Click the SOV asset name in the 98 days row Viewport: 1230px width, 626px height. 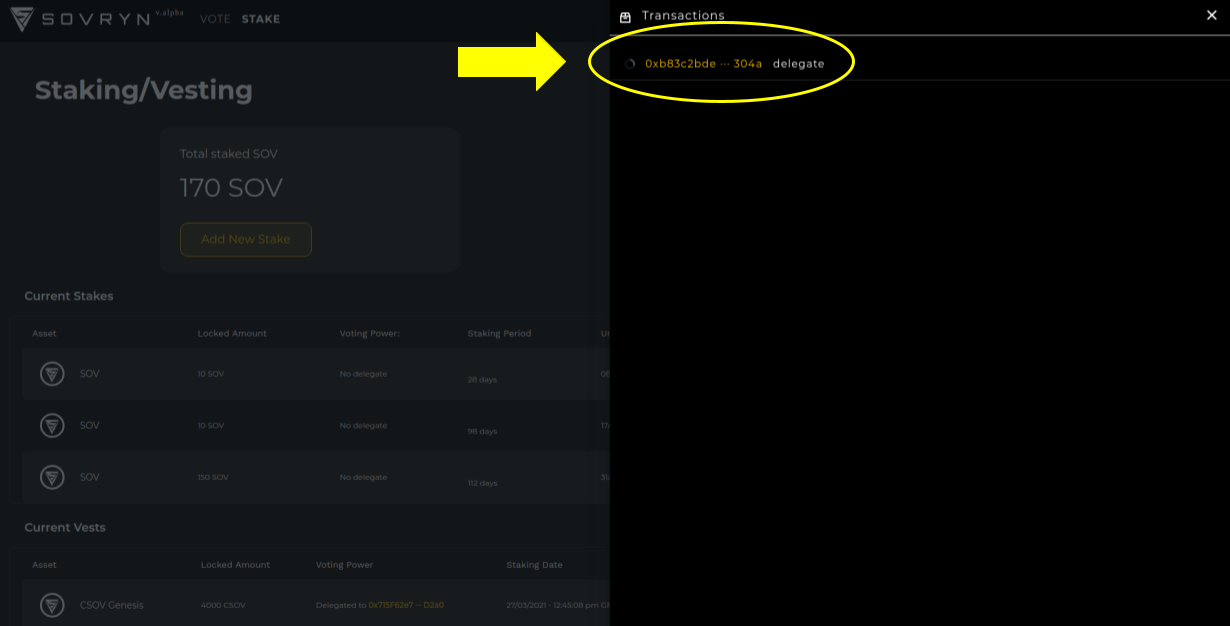(x=90, y=426)
